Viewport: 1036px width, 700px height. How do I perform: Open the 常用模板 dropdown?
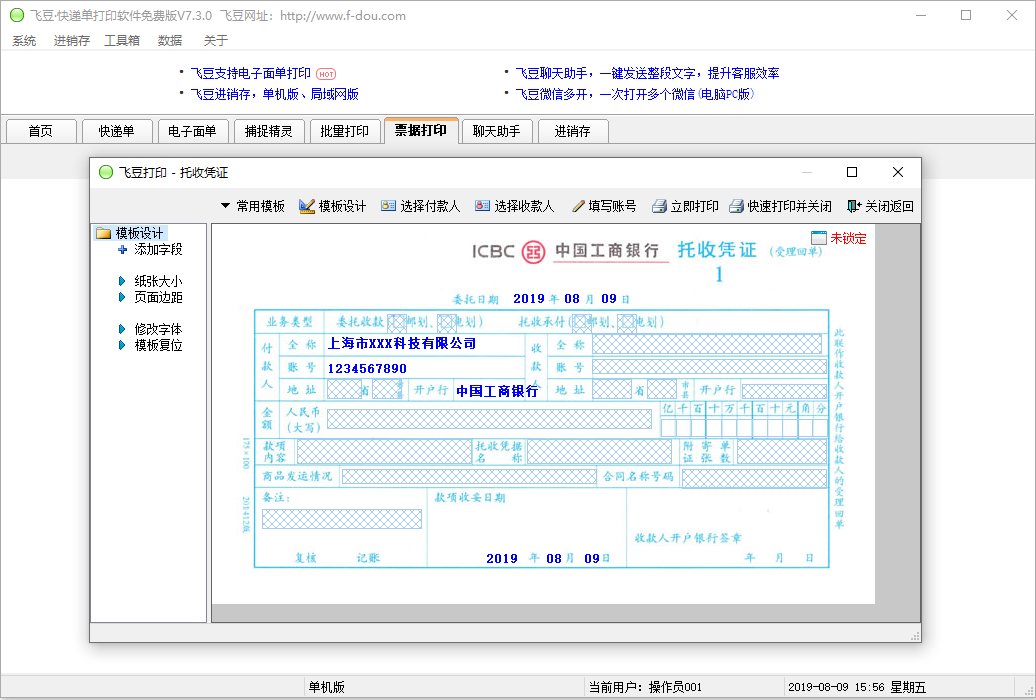tap(252, 206)
